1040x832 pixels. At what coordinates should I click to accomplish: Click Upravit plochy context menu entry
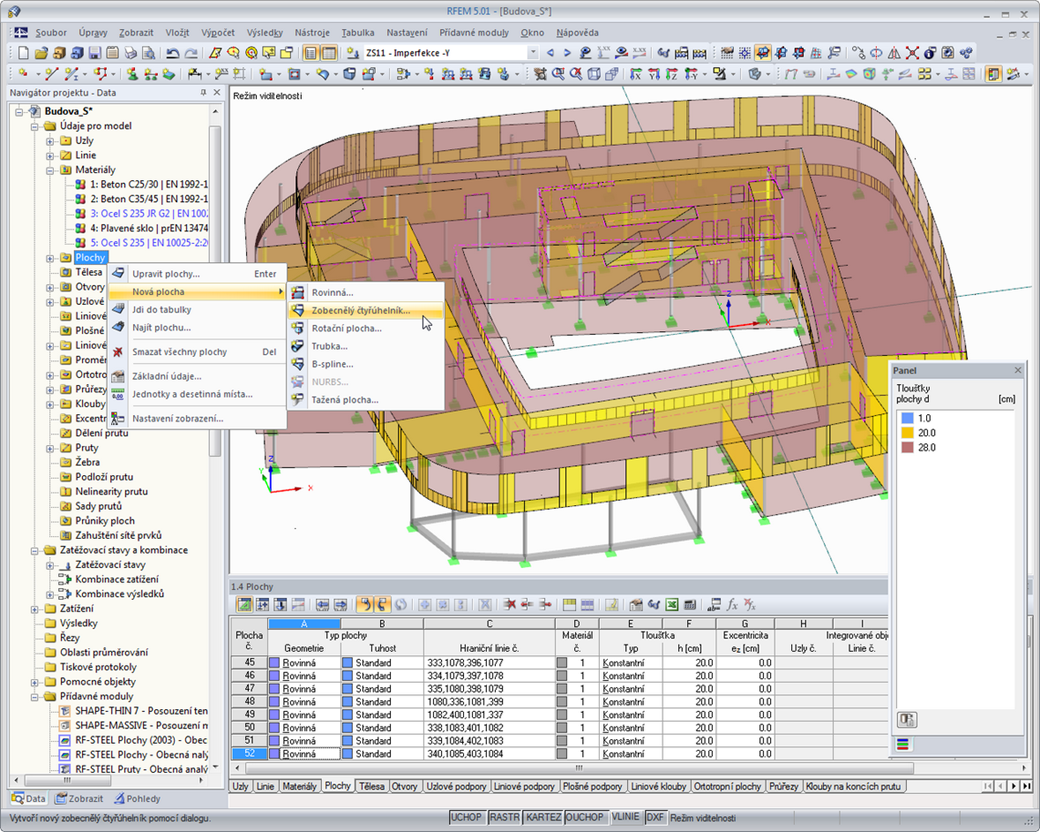166,274
